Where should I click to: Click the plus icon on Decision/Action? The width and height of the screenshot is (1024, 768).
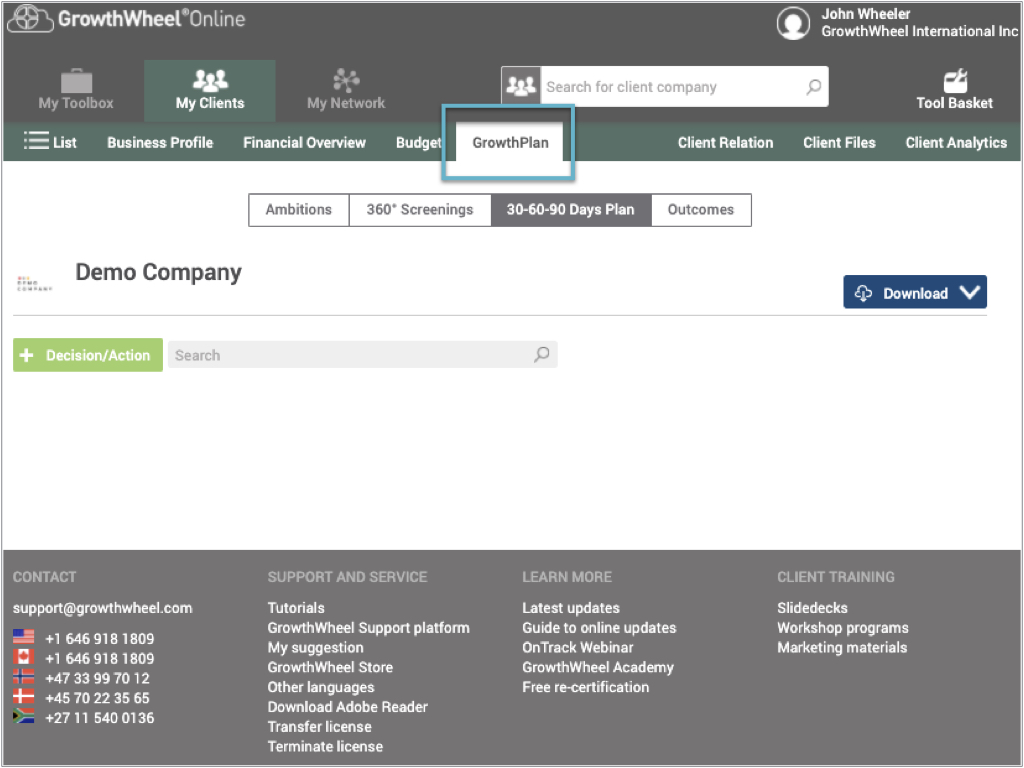(x=27, y=355)
